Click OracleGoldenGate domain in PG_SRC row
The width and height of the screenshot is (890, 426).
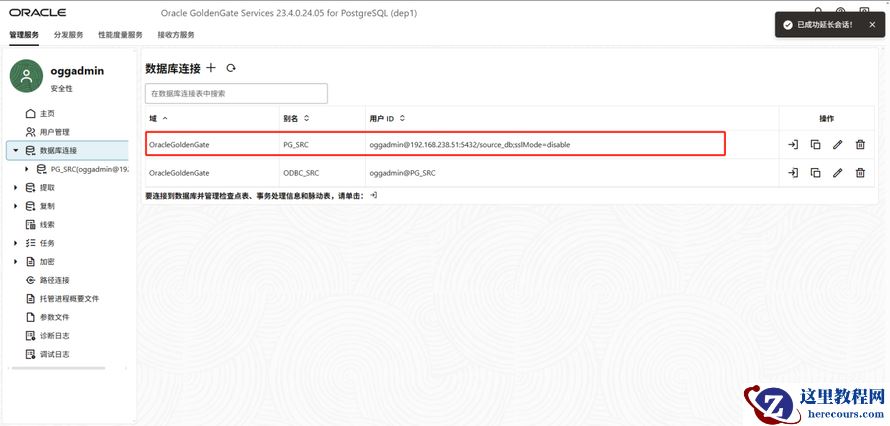(x=179, y=145)
